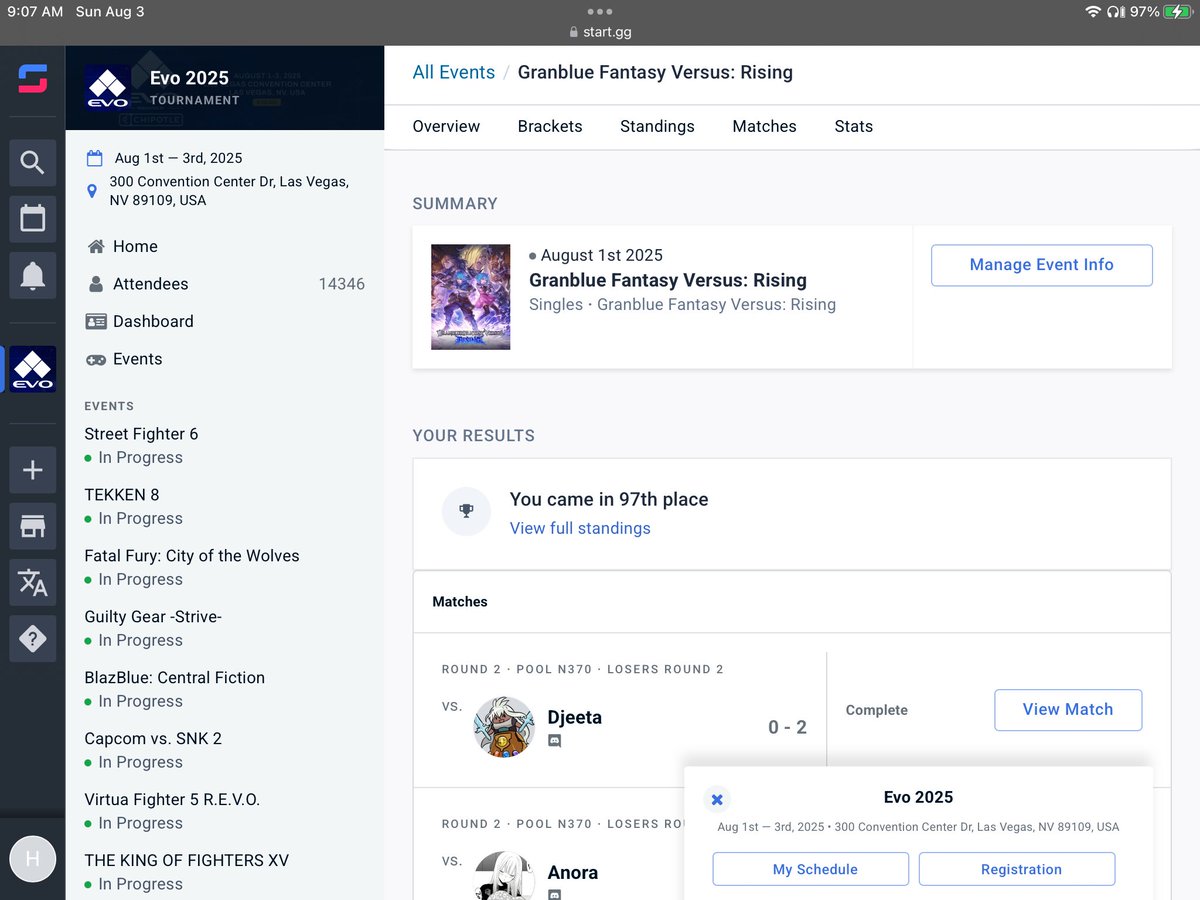The image size is (1200, 900).
Task: Click the Discord icon under Anora
Action: click(555, 895)
